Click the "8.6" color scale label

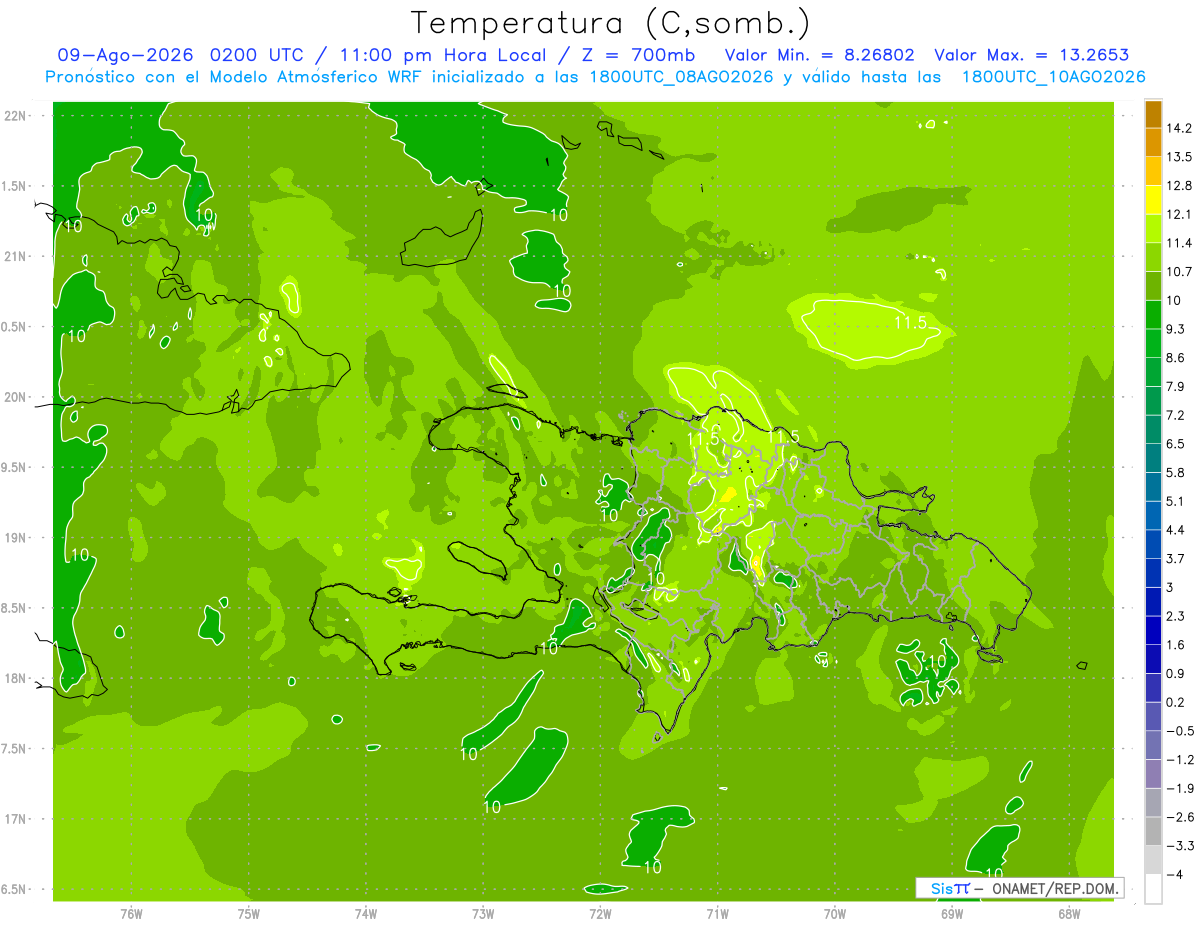coord(1176,358)
